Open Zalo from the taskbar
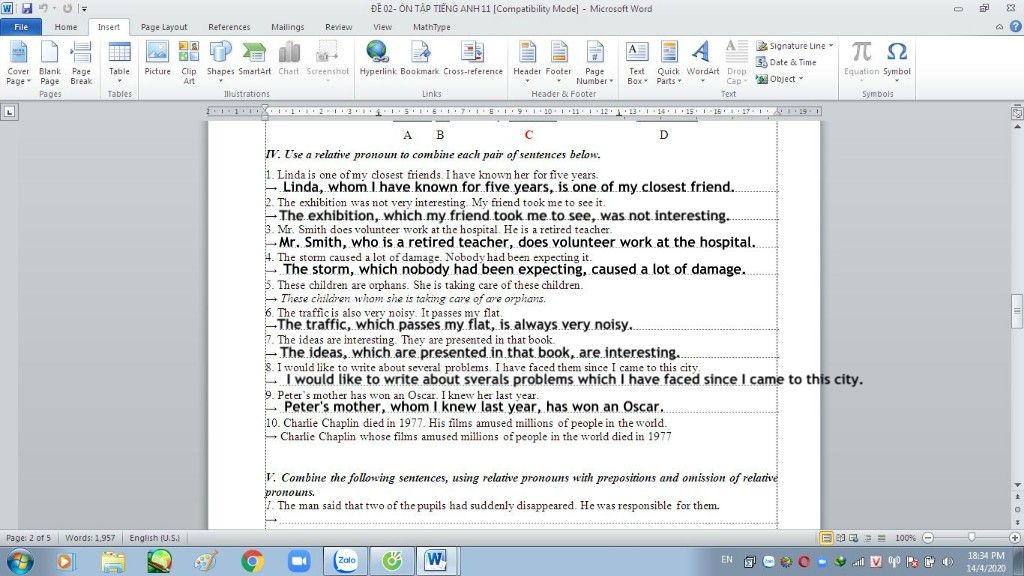 pos(346,560)
